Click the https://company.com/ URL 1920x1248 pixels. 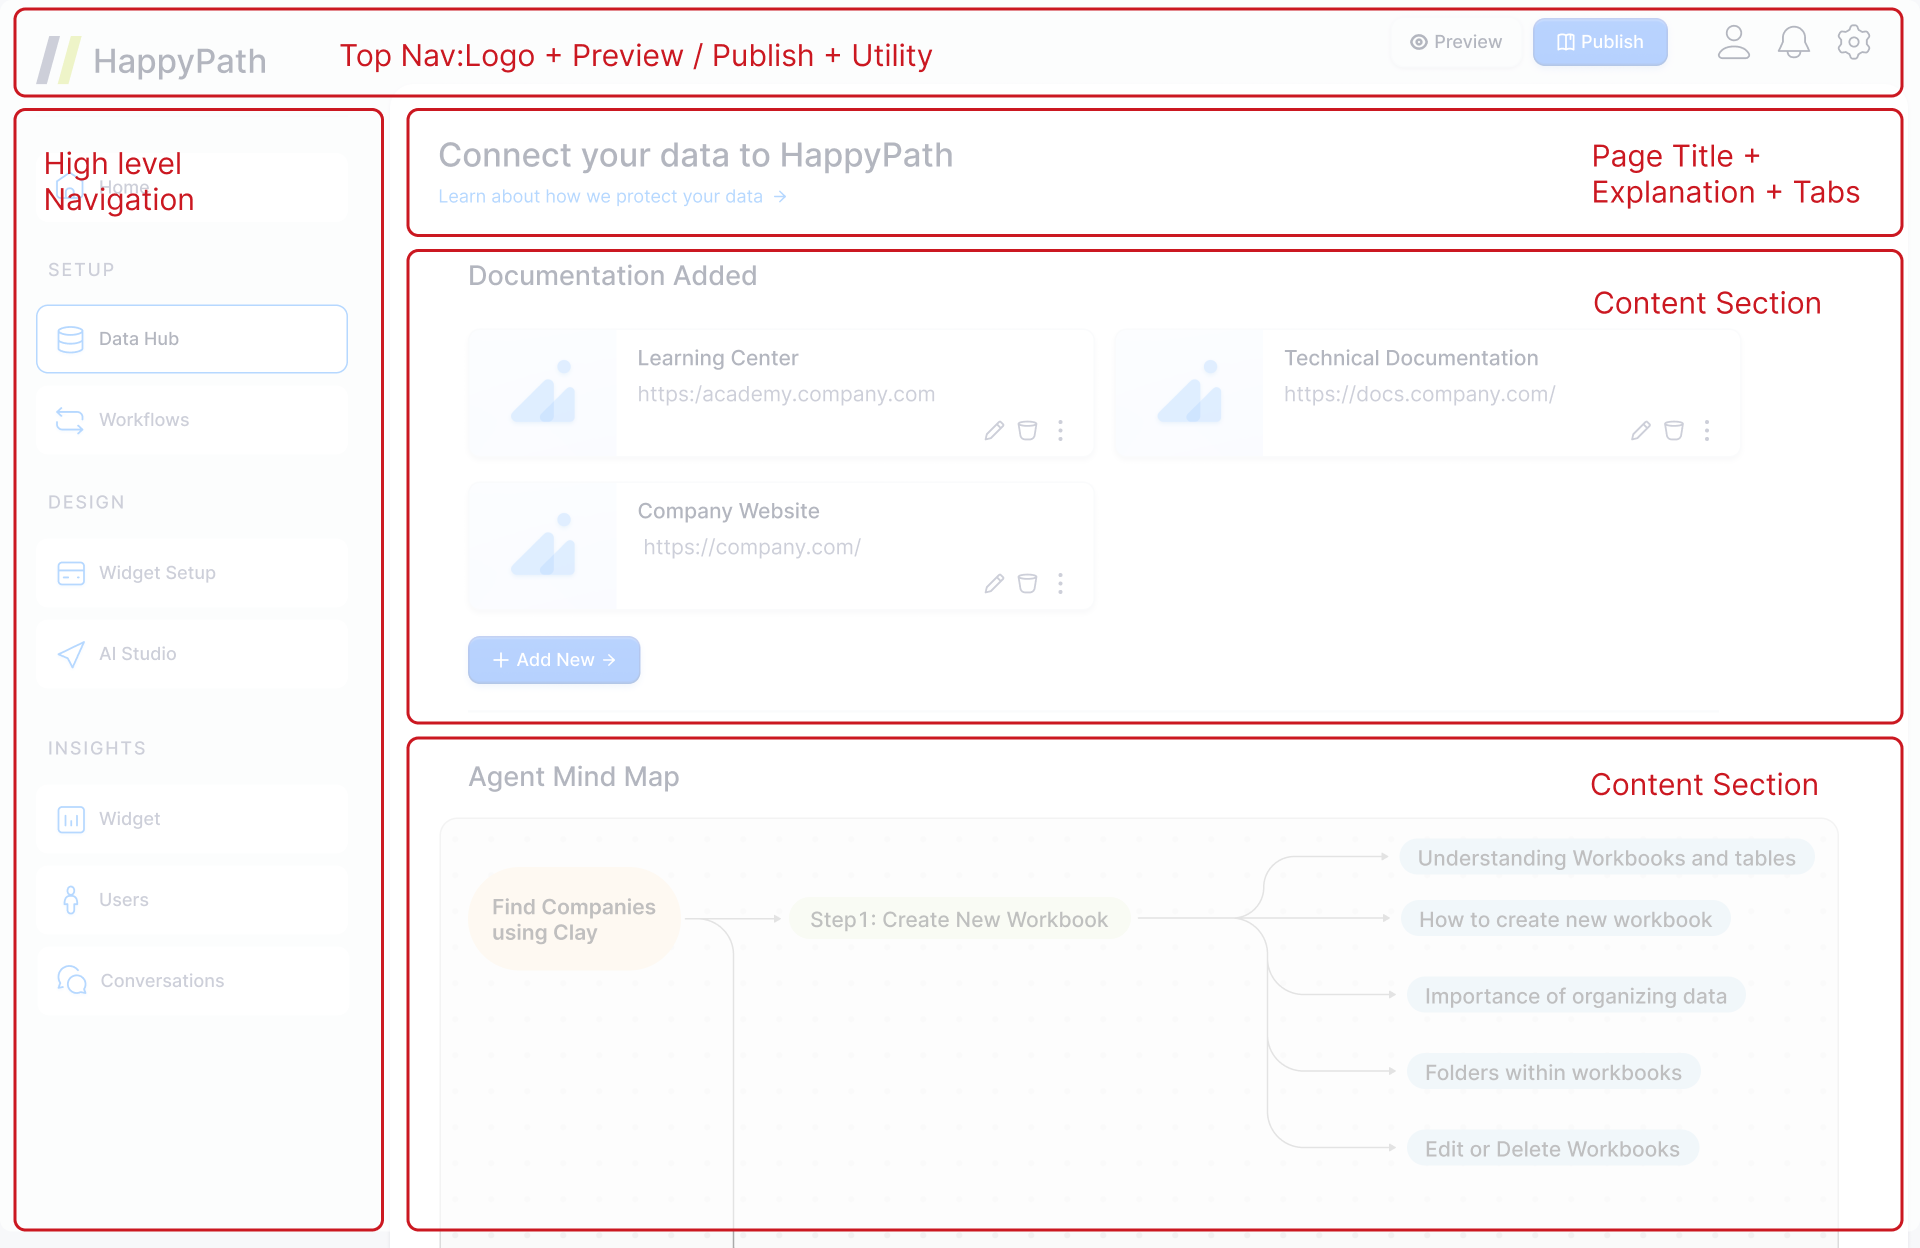(x=752, y=547)
